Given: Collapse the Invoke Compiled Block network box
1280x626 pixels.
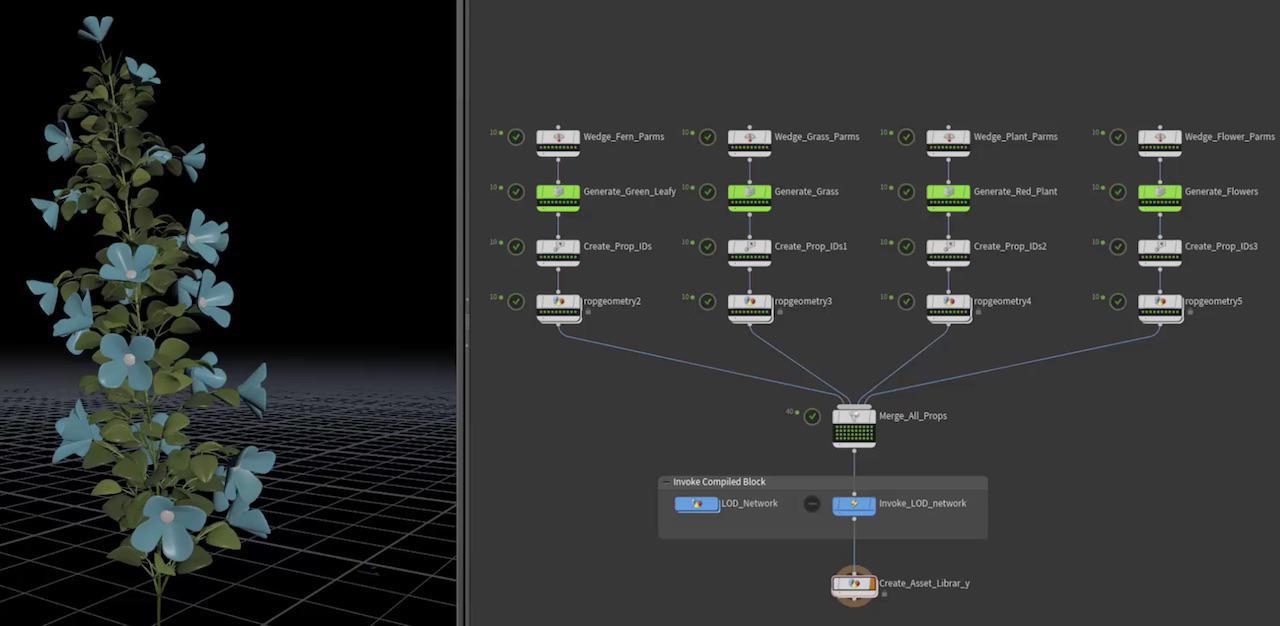Looking at the screenshot, I should [x=666, y=482].
